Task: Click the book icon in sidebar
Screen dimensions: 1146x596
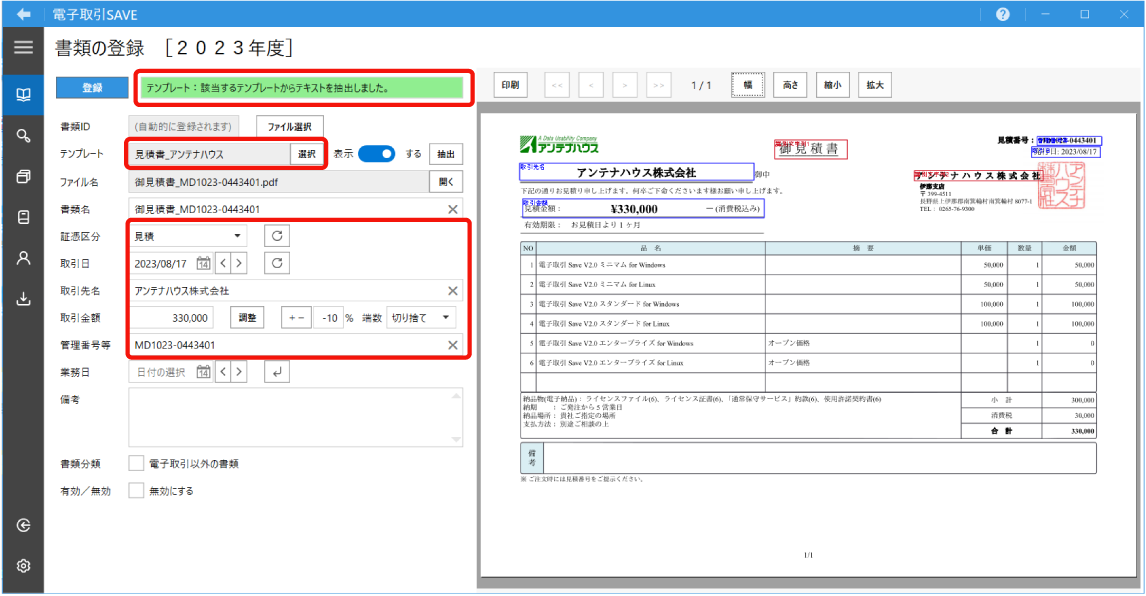Action: [23, 96]
